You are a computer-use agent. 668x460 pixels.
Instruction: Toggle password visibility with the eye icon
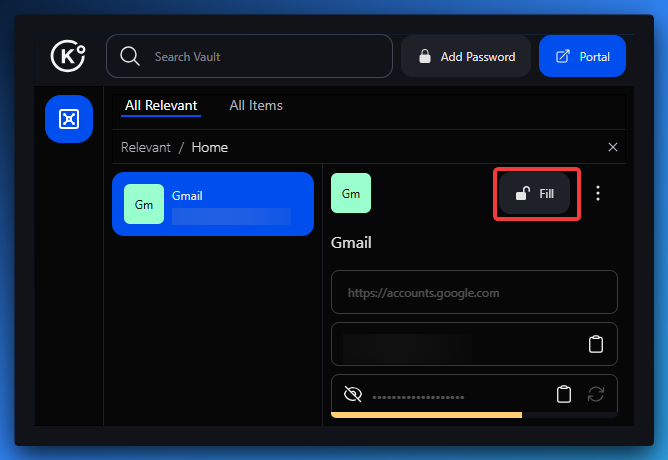(x=352, y=395)
